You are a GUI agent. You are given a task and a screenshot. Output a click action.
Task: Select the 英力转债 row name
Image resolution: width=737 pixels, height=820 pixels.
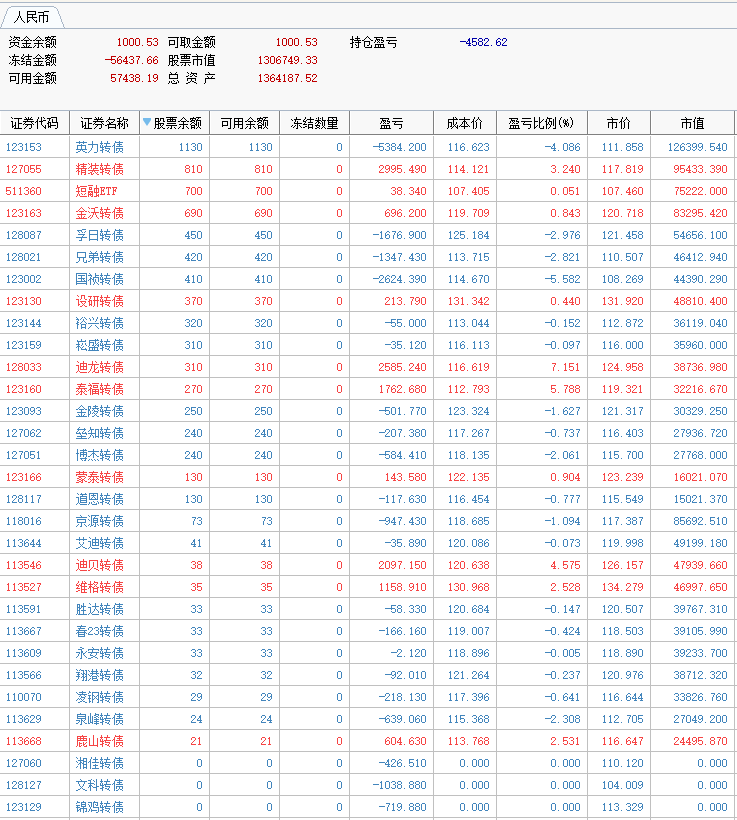(x=99, y=147)
